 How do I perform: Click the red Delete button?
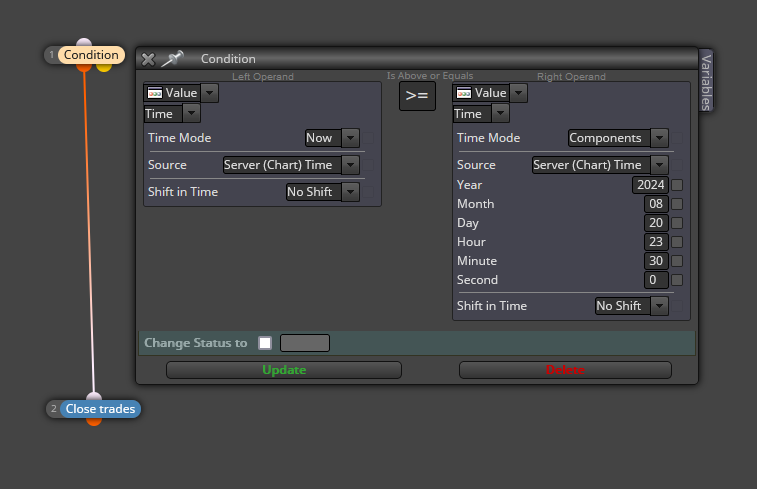[x=565, y=370]
